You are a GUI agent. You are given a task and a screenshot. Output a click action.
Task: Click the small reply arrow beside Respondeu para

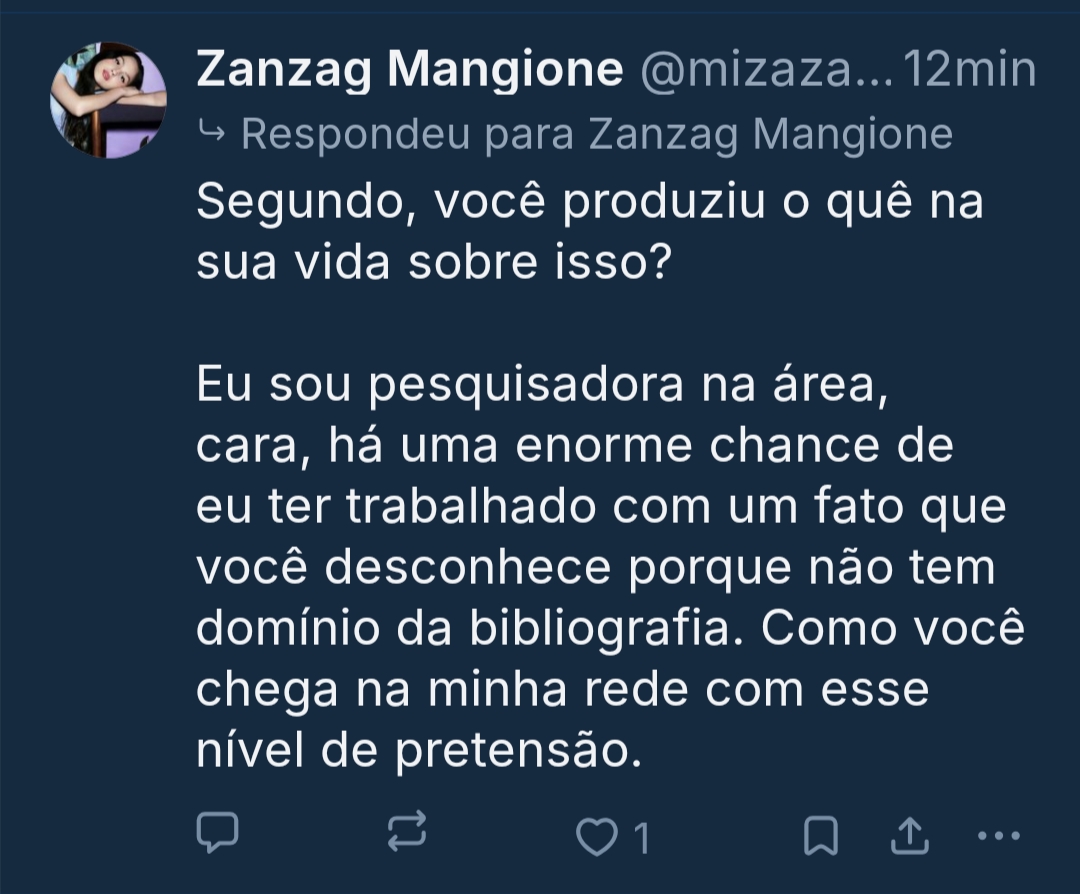(x=212, y=131)
